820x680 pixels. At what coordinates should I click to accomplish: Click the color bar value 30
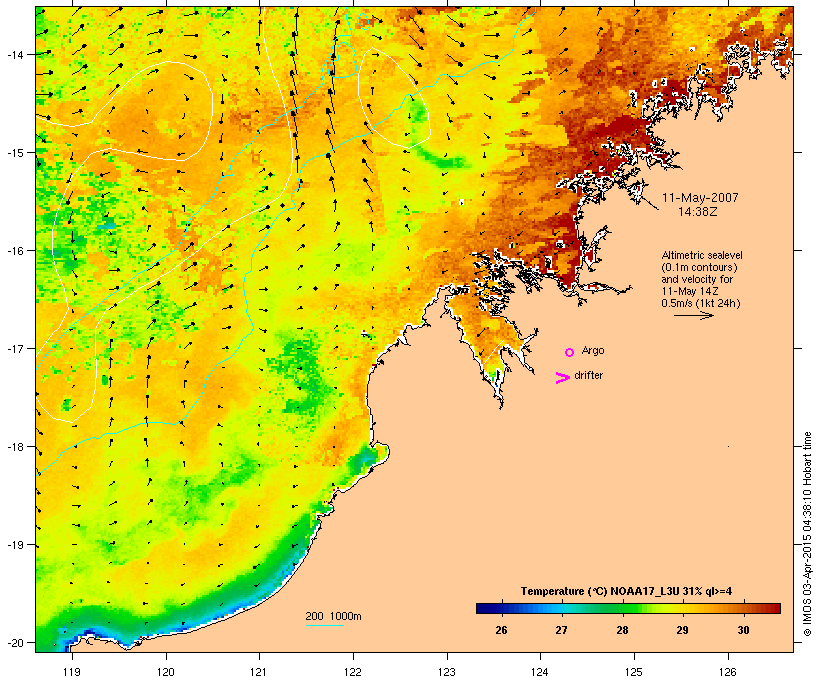[743, 630]
